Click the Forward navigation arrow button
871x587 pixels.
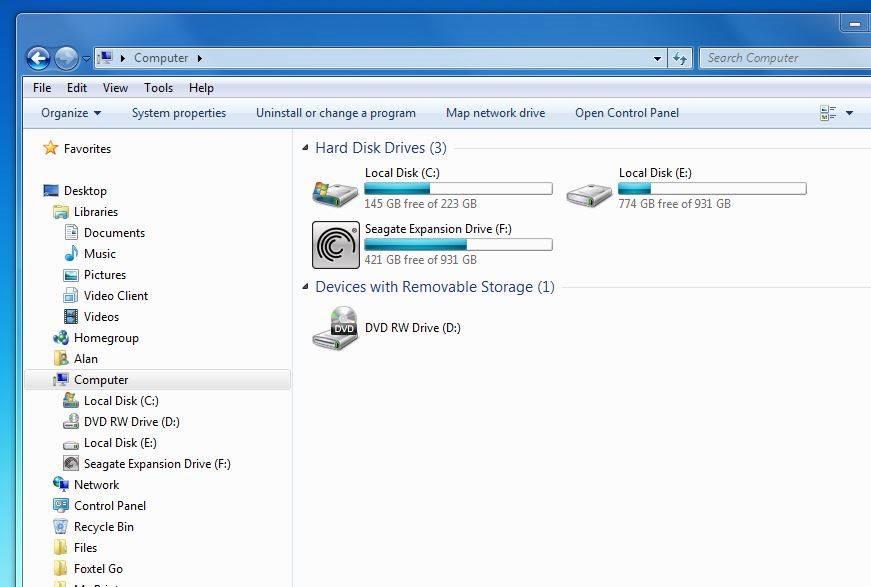(x=66, y=58)
